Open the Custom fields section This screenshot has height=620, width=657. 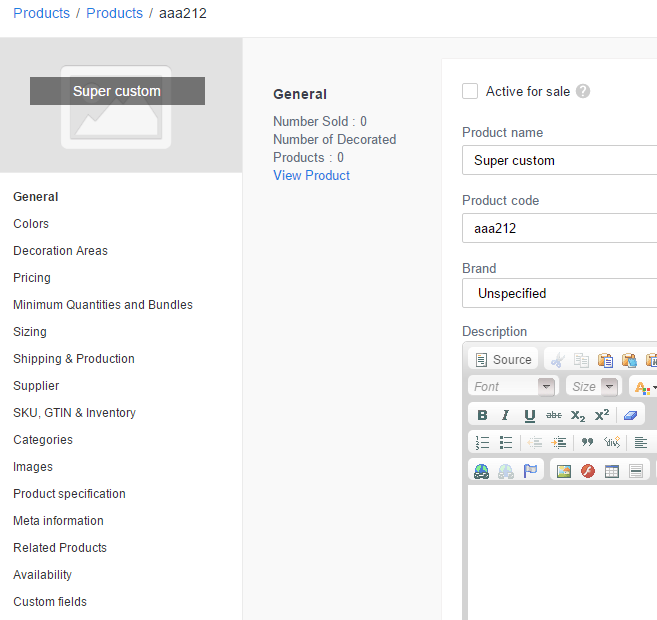coord(50,602)
